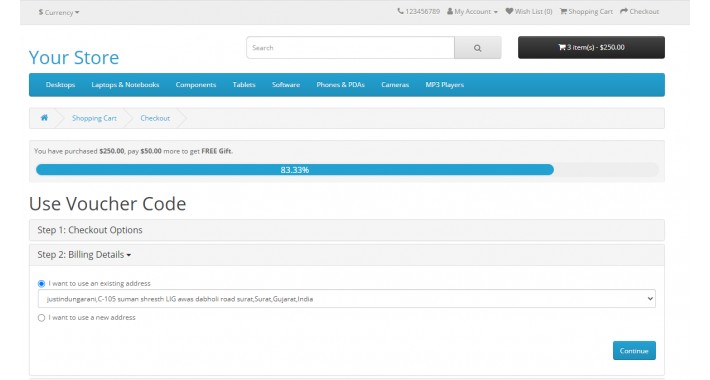The height and width of the screenshot is (380, 710).
Task: Click 'Use Voucher Code' heading
Action: [x=107, y=204]
